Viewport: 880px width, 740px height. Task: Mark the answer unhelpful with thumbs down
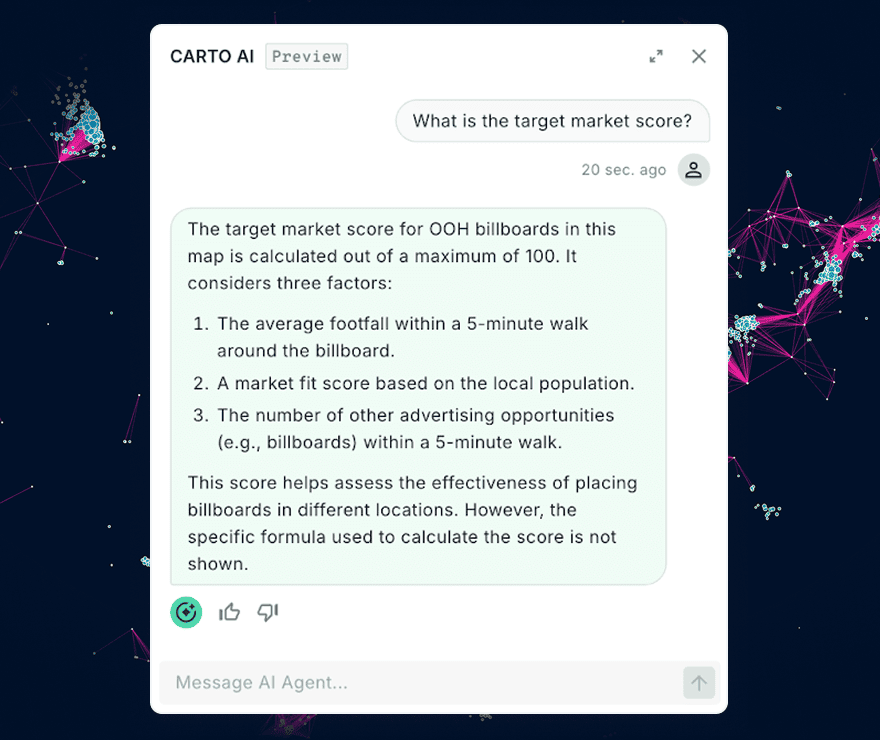click(x=266, y=612)
